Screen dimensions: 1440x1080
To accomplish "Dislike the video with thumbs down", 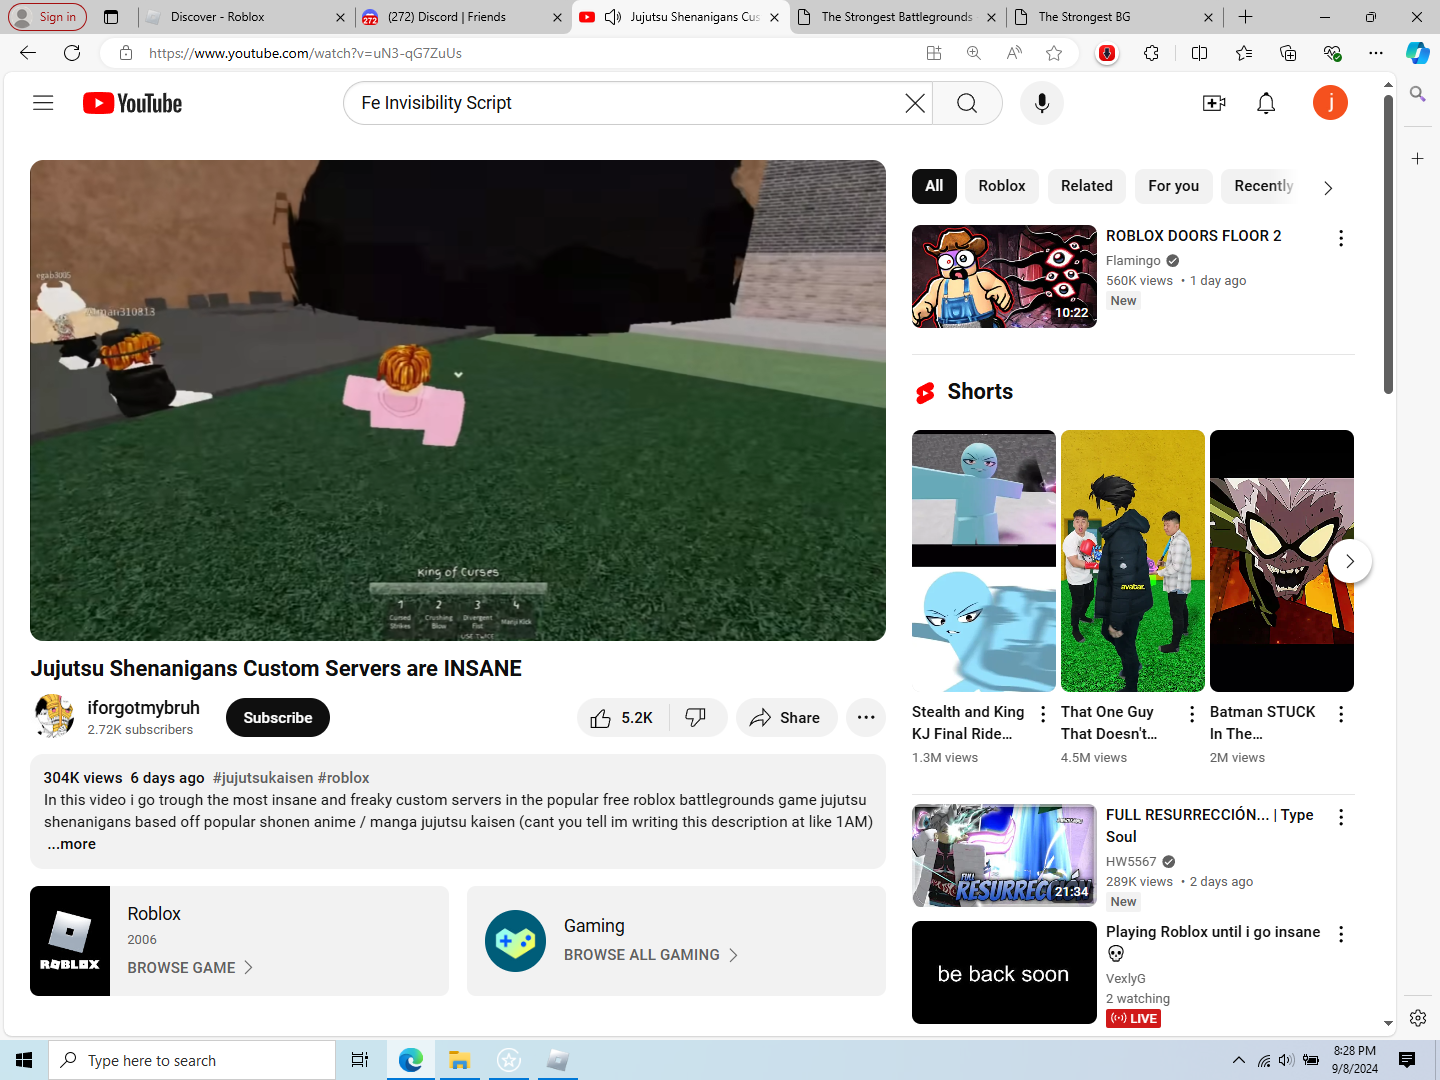I will 696,718.
